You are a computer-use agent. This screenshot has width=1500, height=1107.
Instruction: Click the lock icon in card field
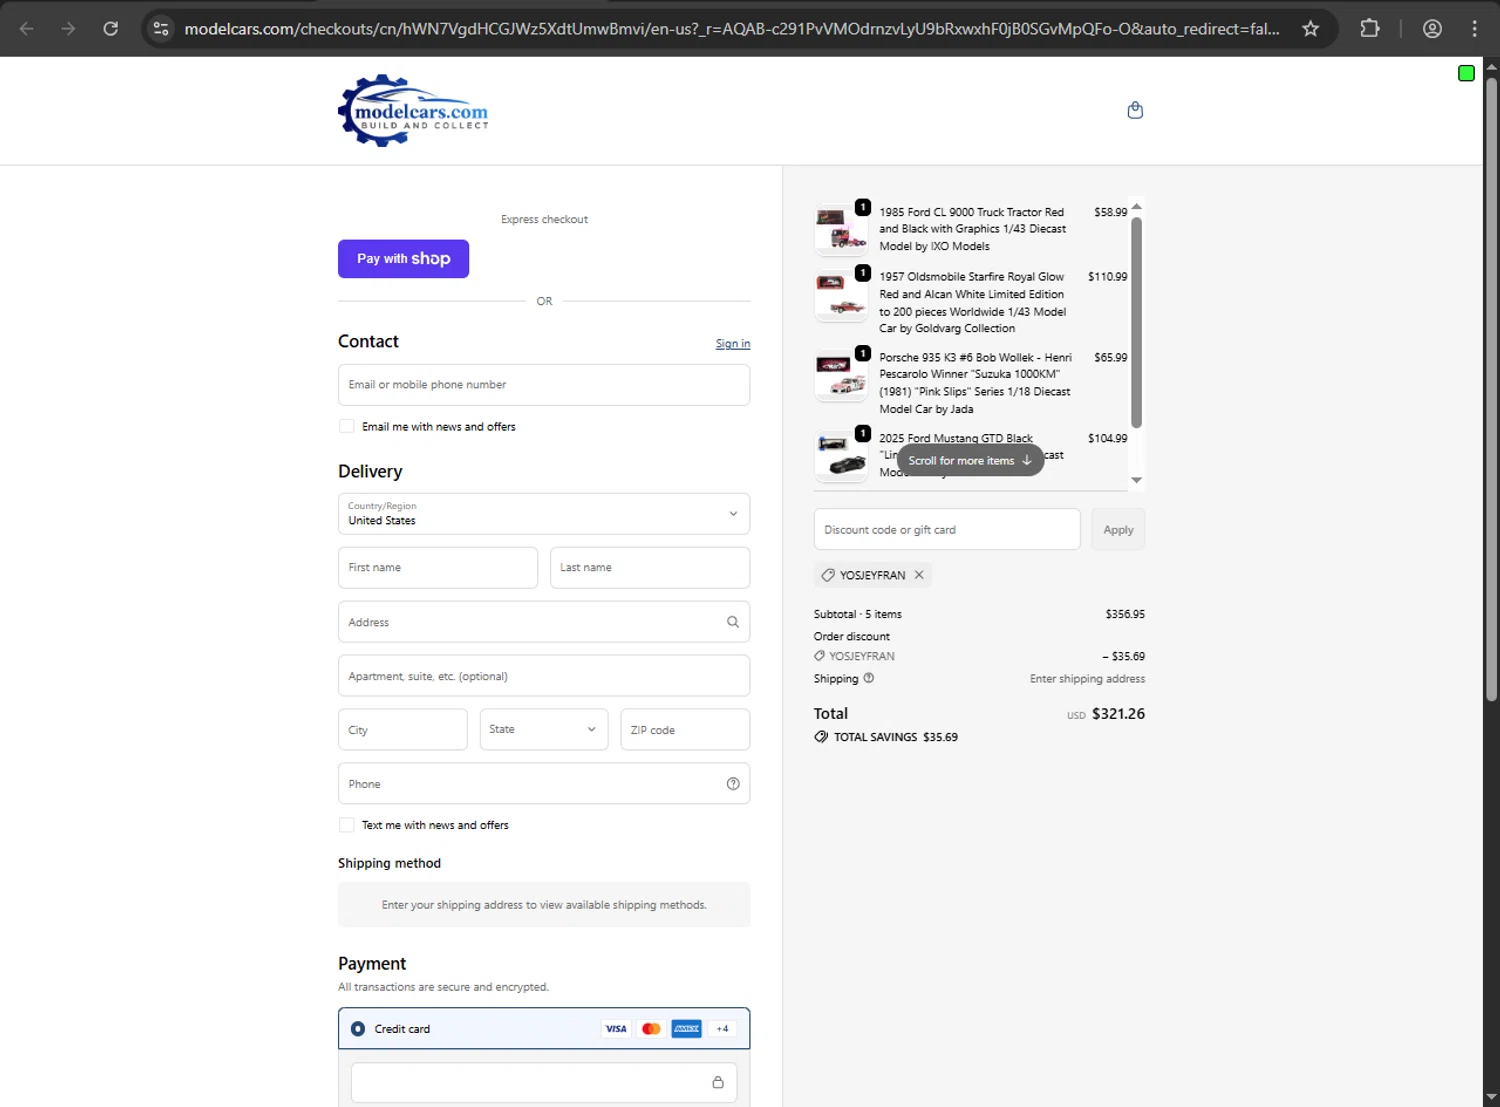click(718, 1082)
